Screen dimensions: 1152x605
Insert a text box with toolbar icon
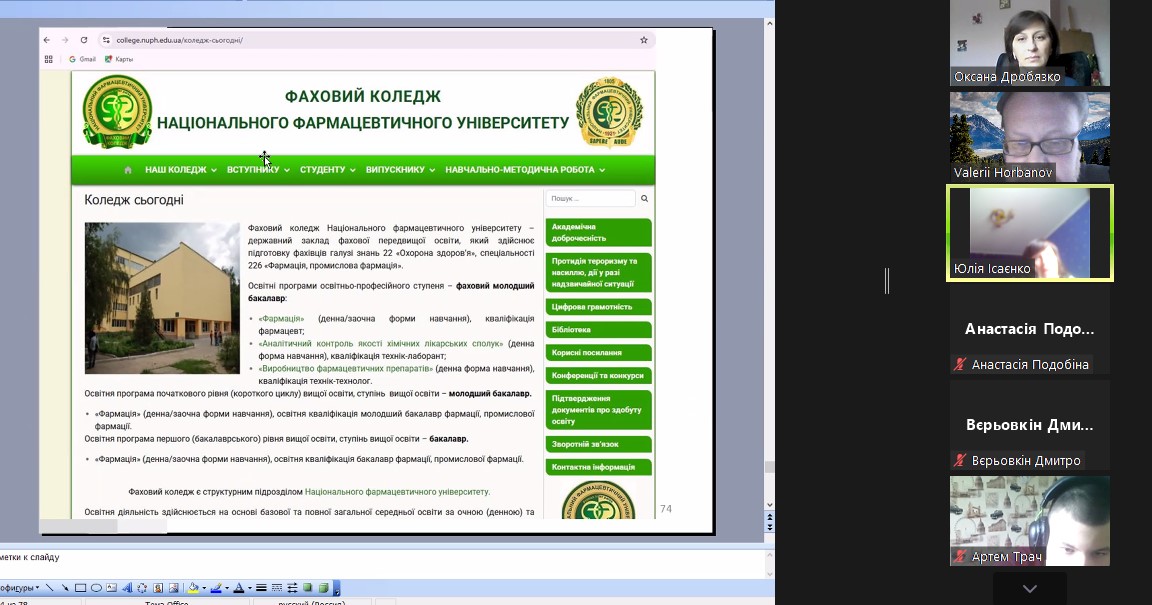pos(112,588)
